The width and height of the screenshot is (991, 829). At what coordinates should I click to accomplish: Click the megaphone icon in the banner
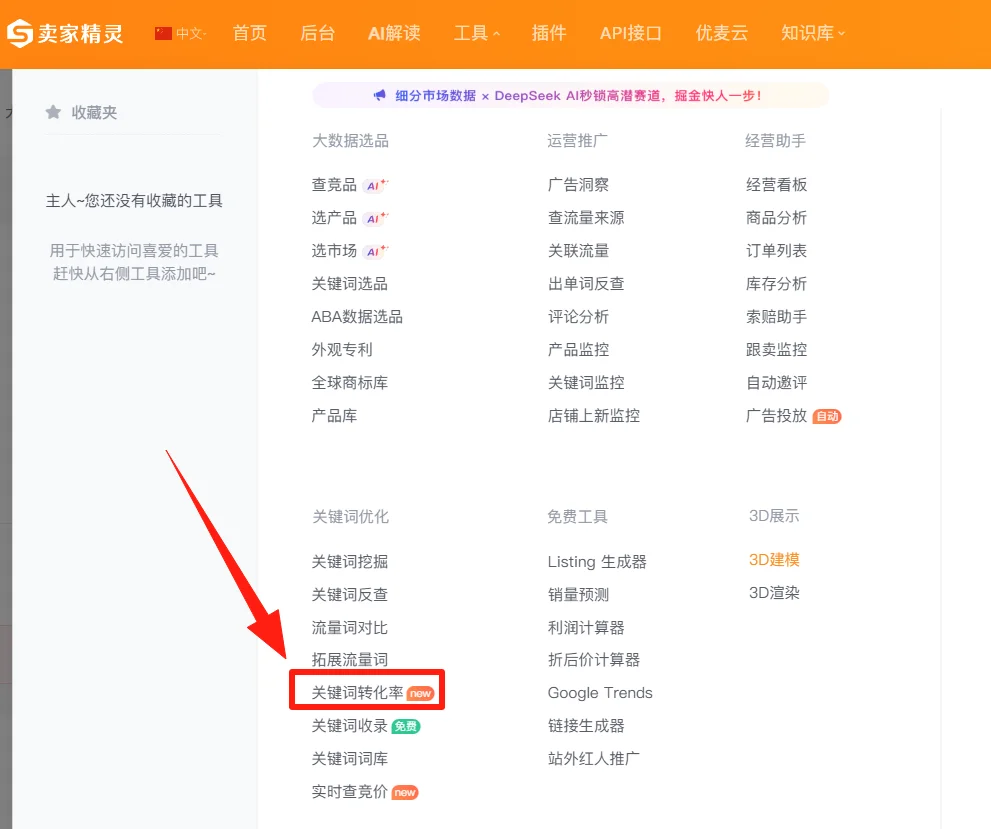(379, 95)
